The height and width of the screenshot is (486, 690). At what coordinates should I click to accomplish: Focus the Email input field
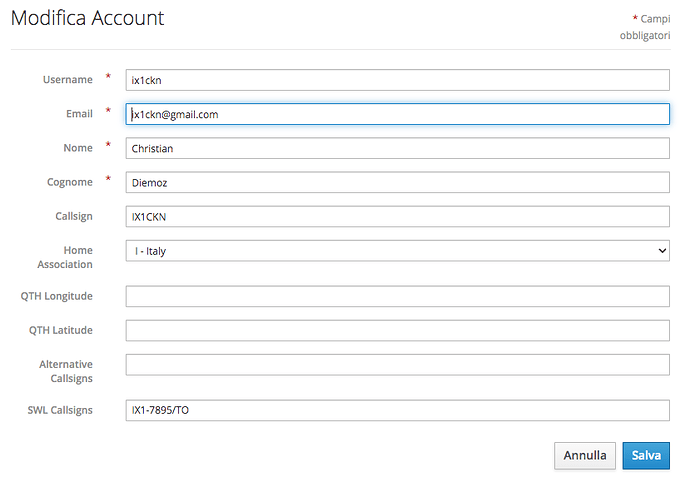397,114
